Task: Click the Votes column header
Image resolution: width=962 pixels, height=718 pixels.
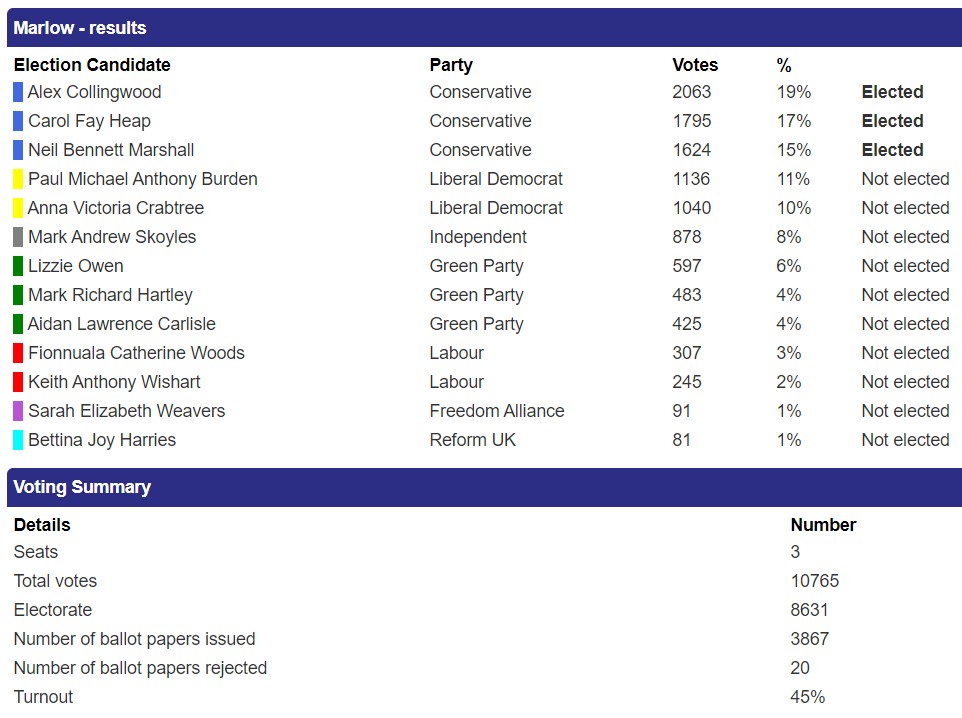Action: [695, 65]
